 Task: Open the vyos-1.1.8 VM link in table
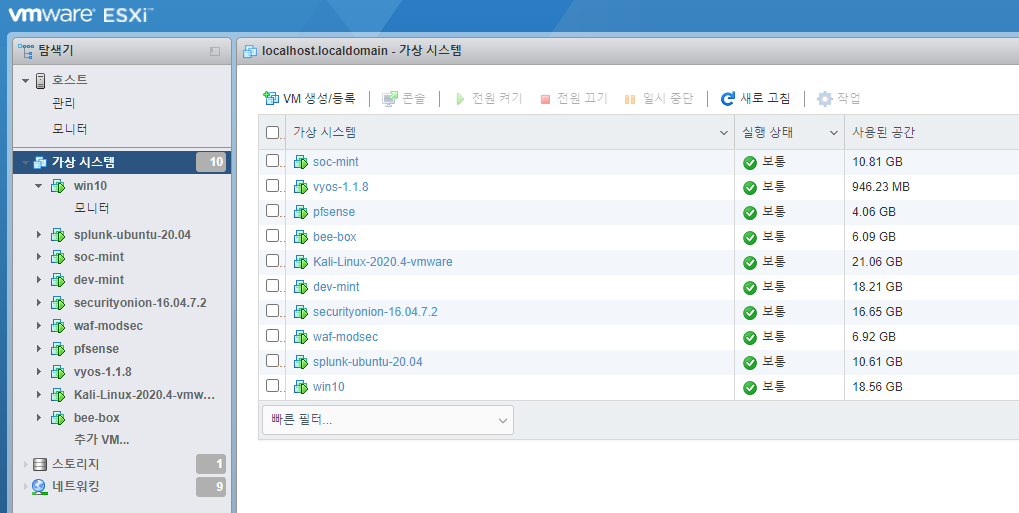tap(341, 187)
